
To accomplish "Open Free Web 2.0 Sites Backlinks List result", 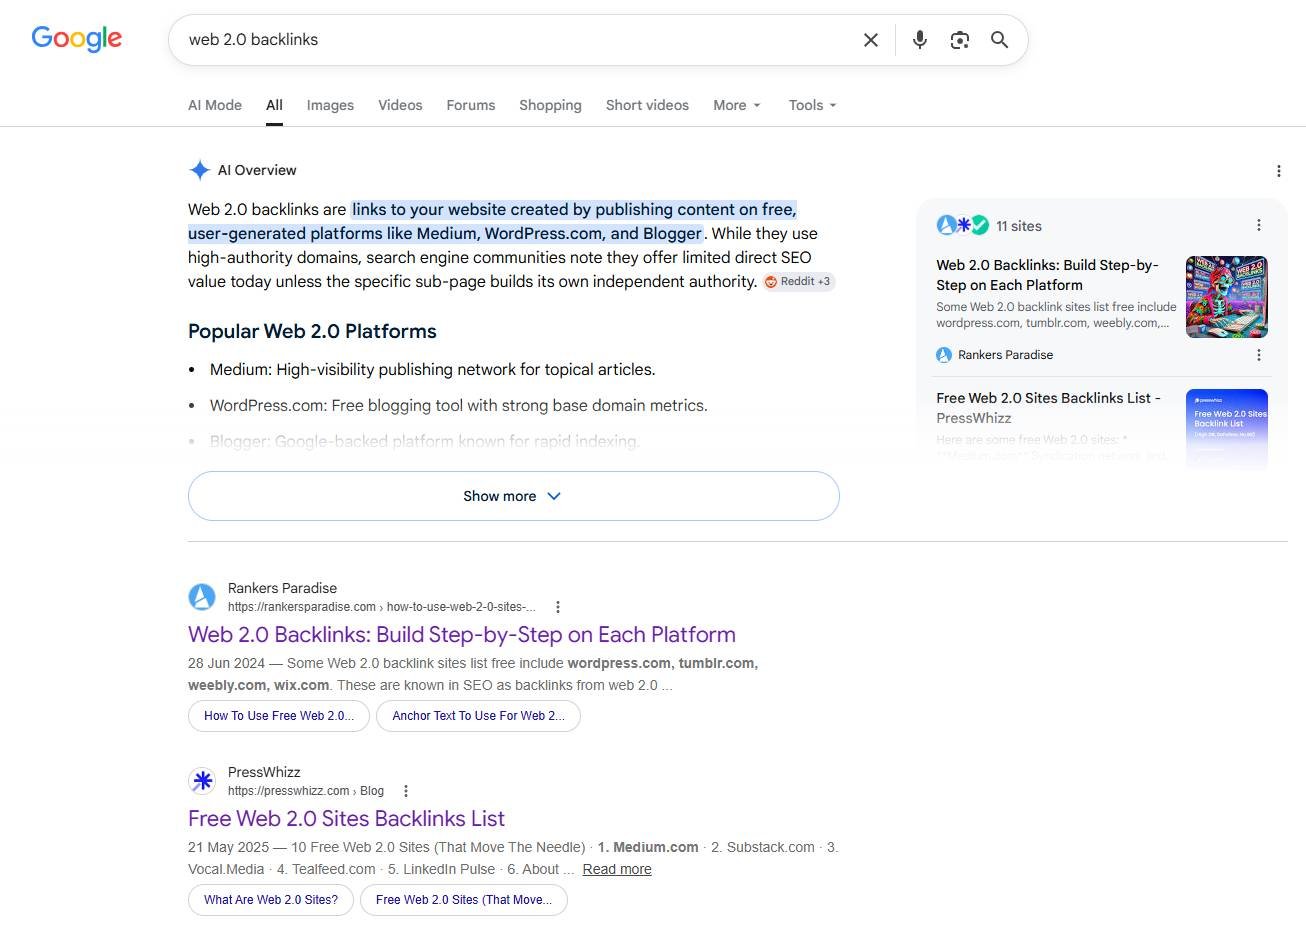I will point(346,819).
